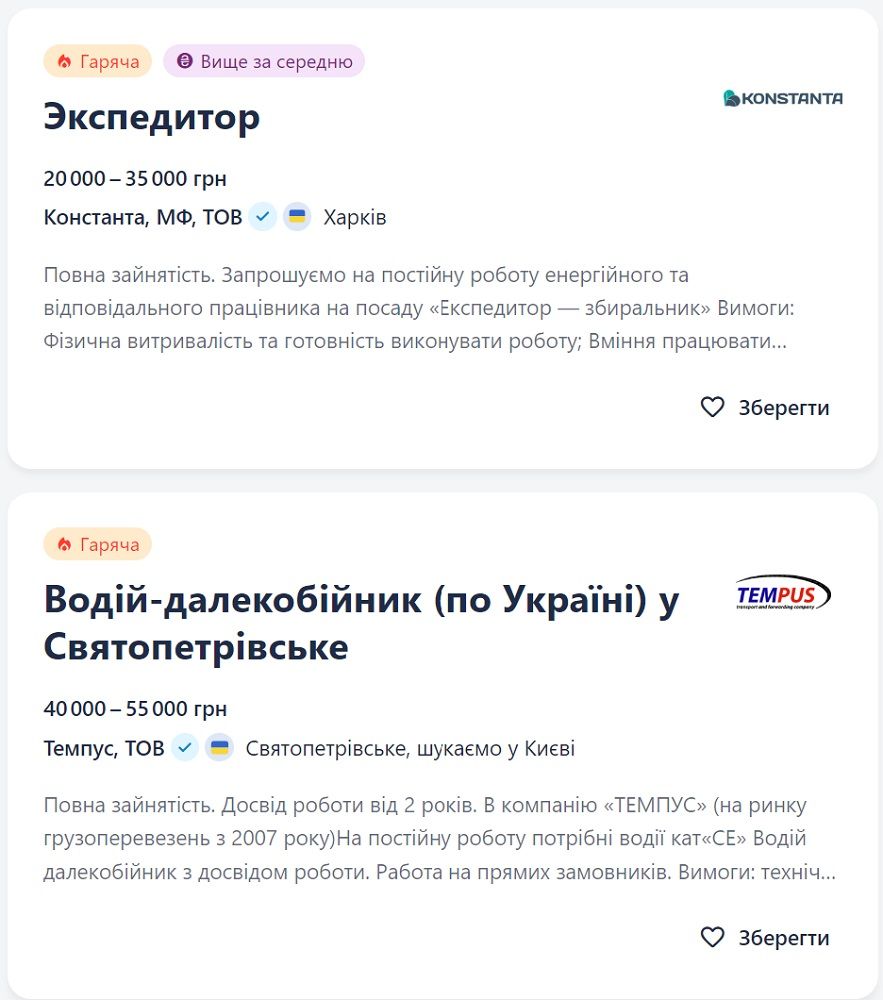
Task: Click the verified checkmark next to Темпус, ТОВ
Action: tap(184, 746)
